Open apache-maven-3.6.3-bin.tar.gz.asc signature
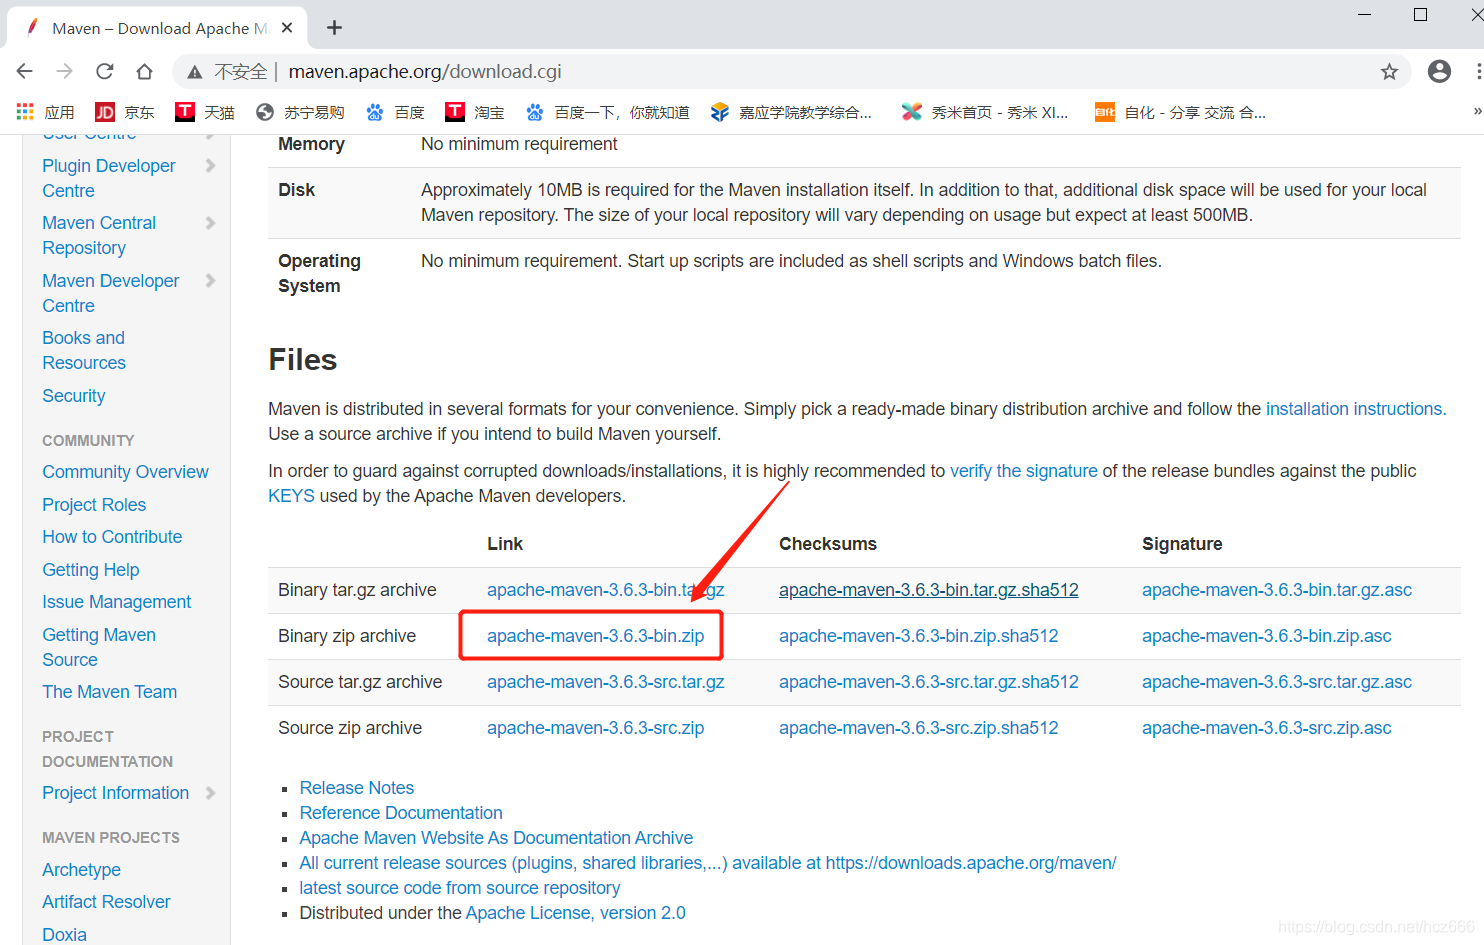The width and height of the screenshot is (1484, 945). pyautogui.click(x=1277, y=590)
